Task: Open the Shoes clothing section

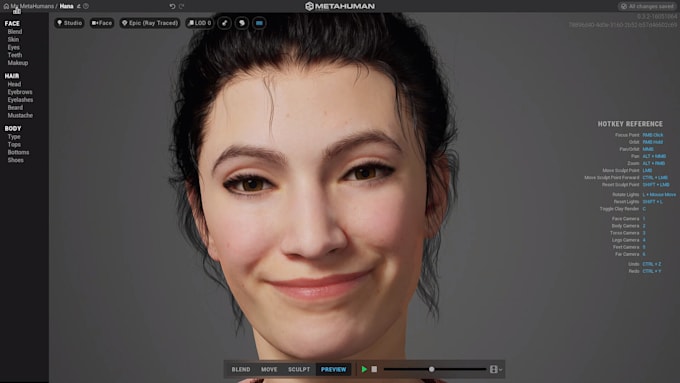Action: click(16, 160)
